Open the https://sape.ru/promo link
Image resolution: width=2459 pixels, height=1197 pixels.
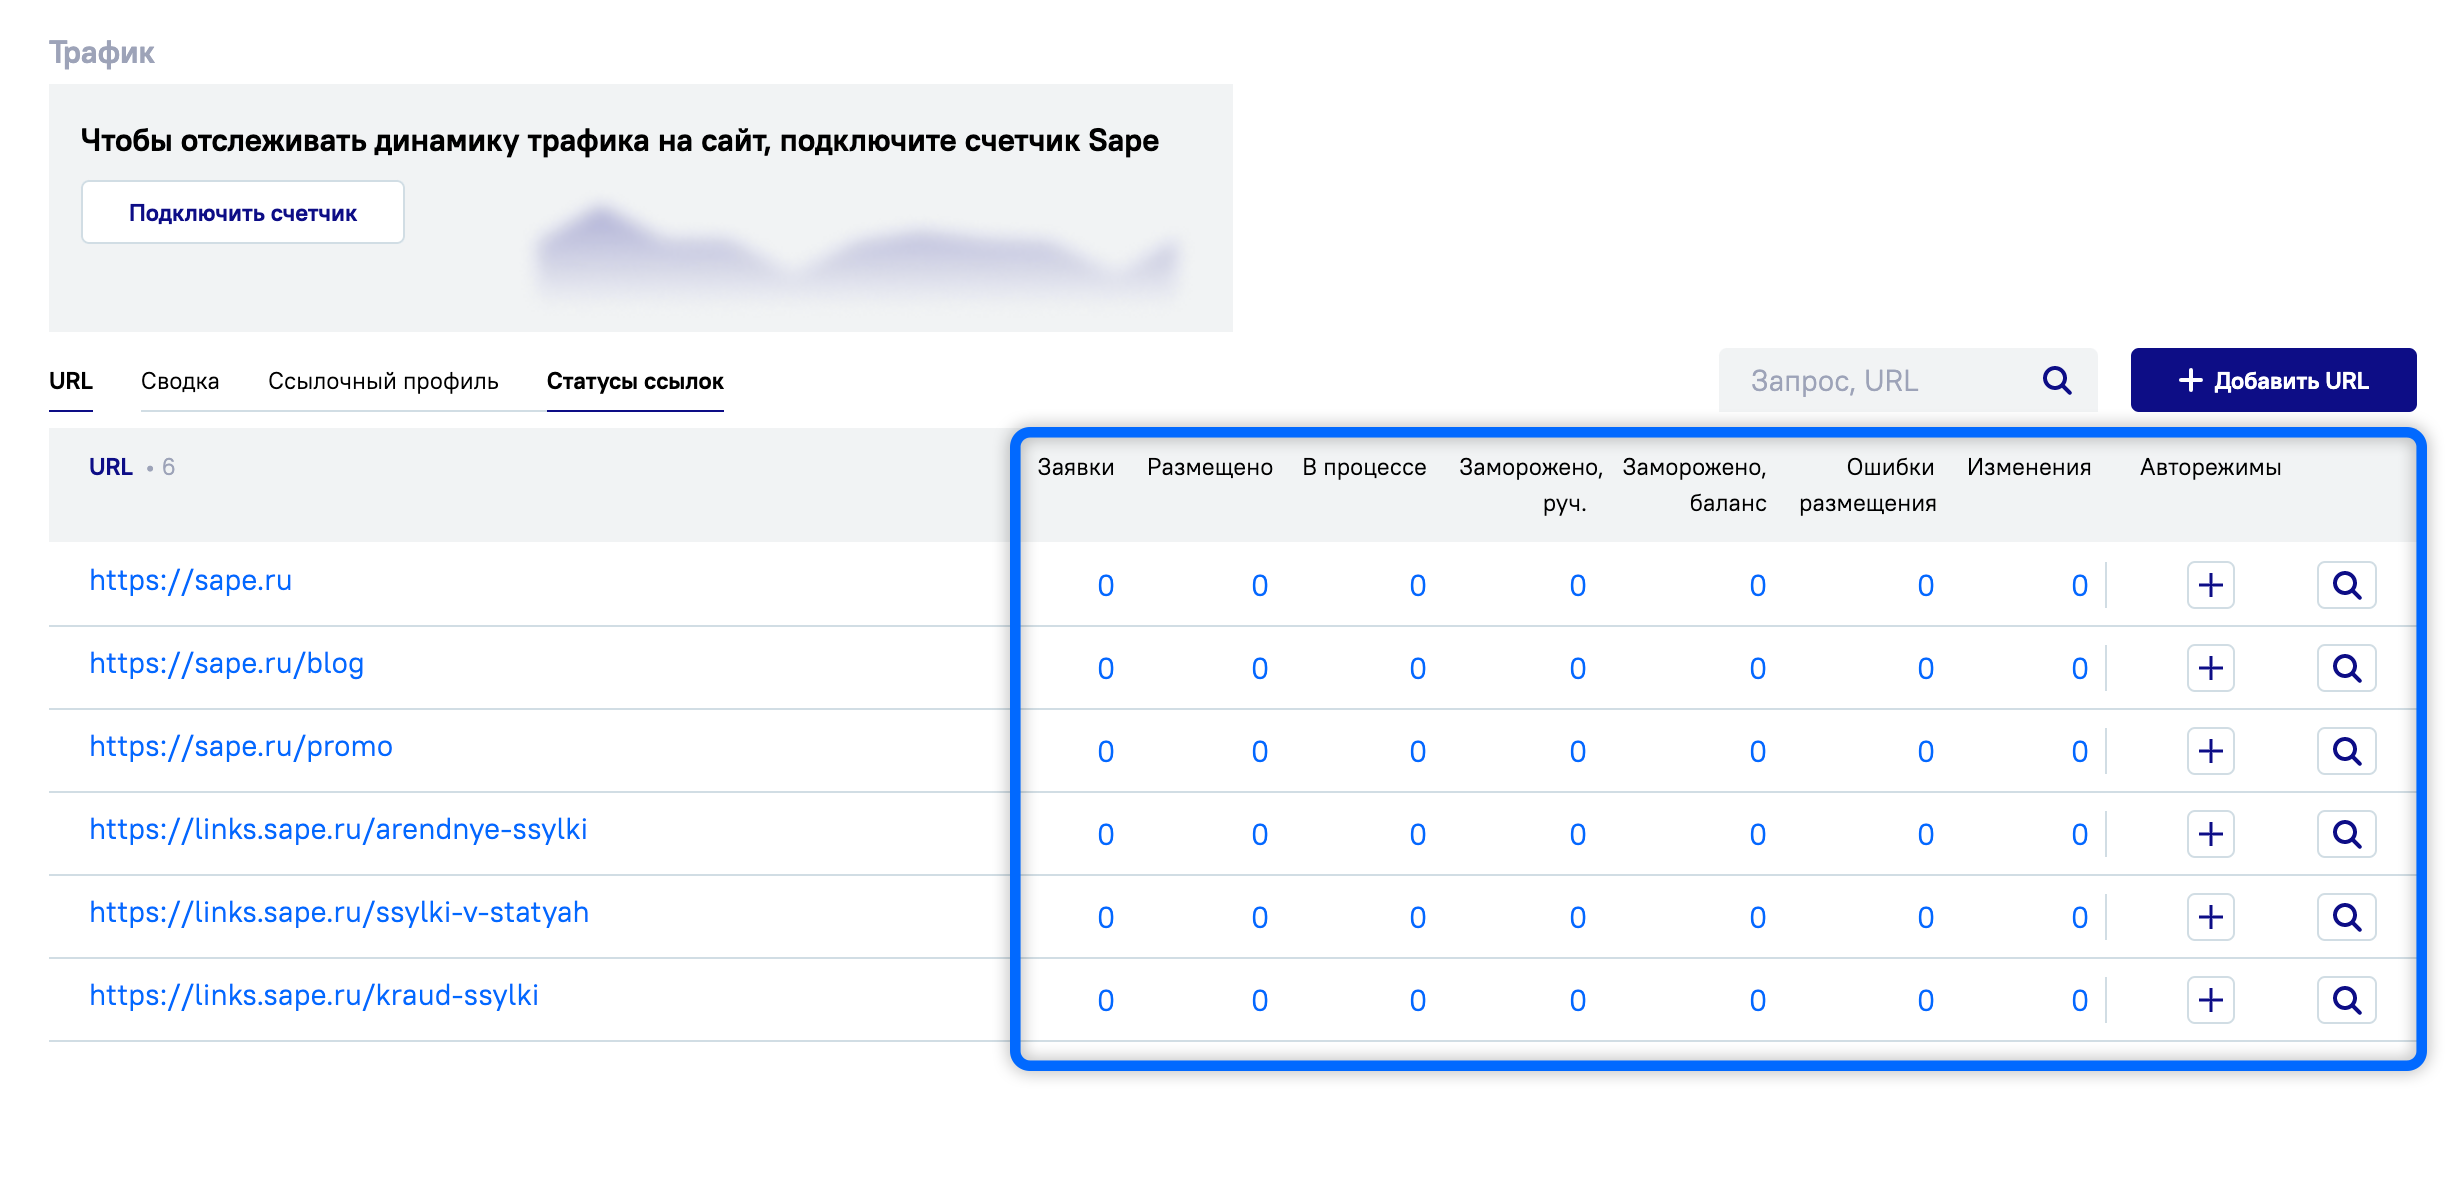[x=241, y=746]
